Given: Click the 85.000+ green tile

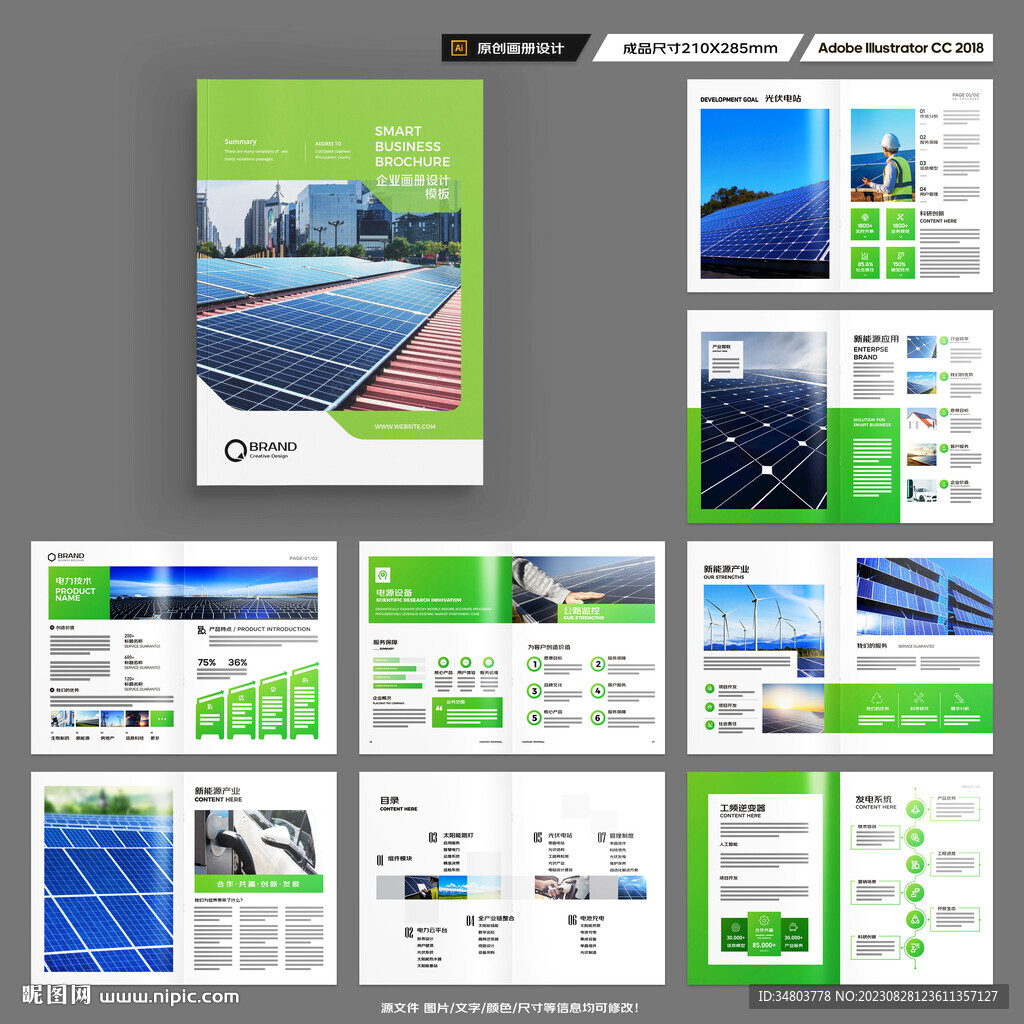Looking at the screenshot, I should point(764,933).
